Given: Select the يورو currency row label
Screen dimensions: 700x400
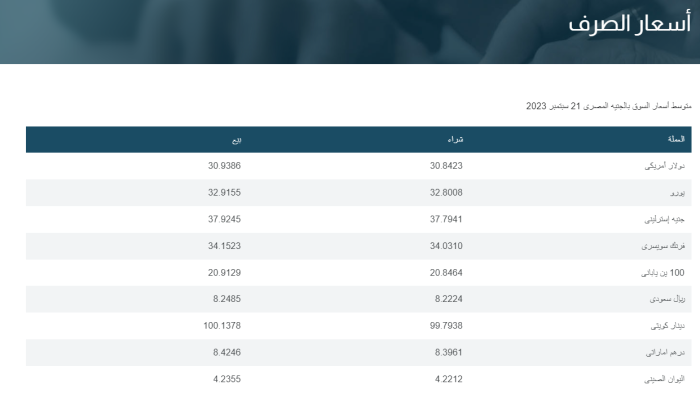Looking at the screenshot, I should 677,193.
